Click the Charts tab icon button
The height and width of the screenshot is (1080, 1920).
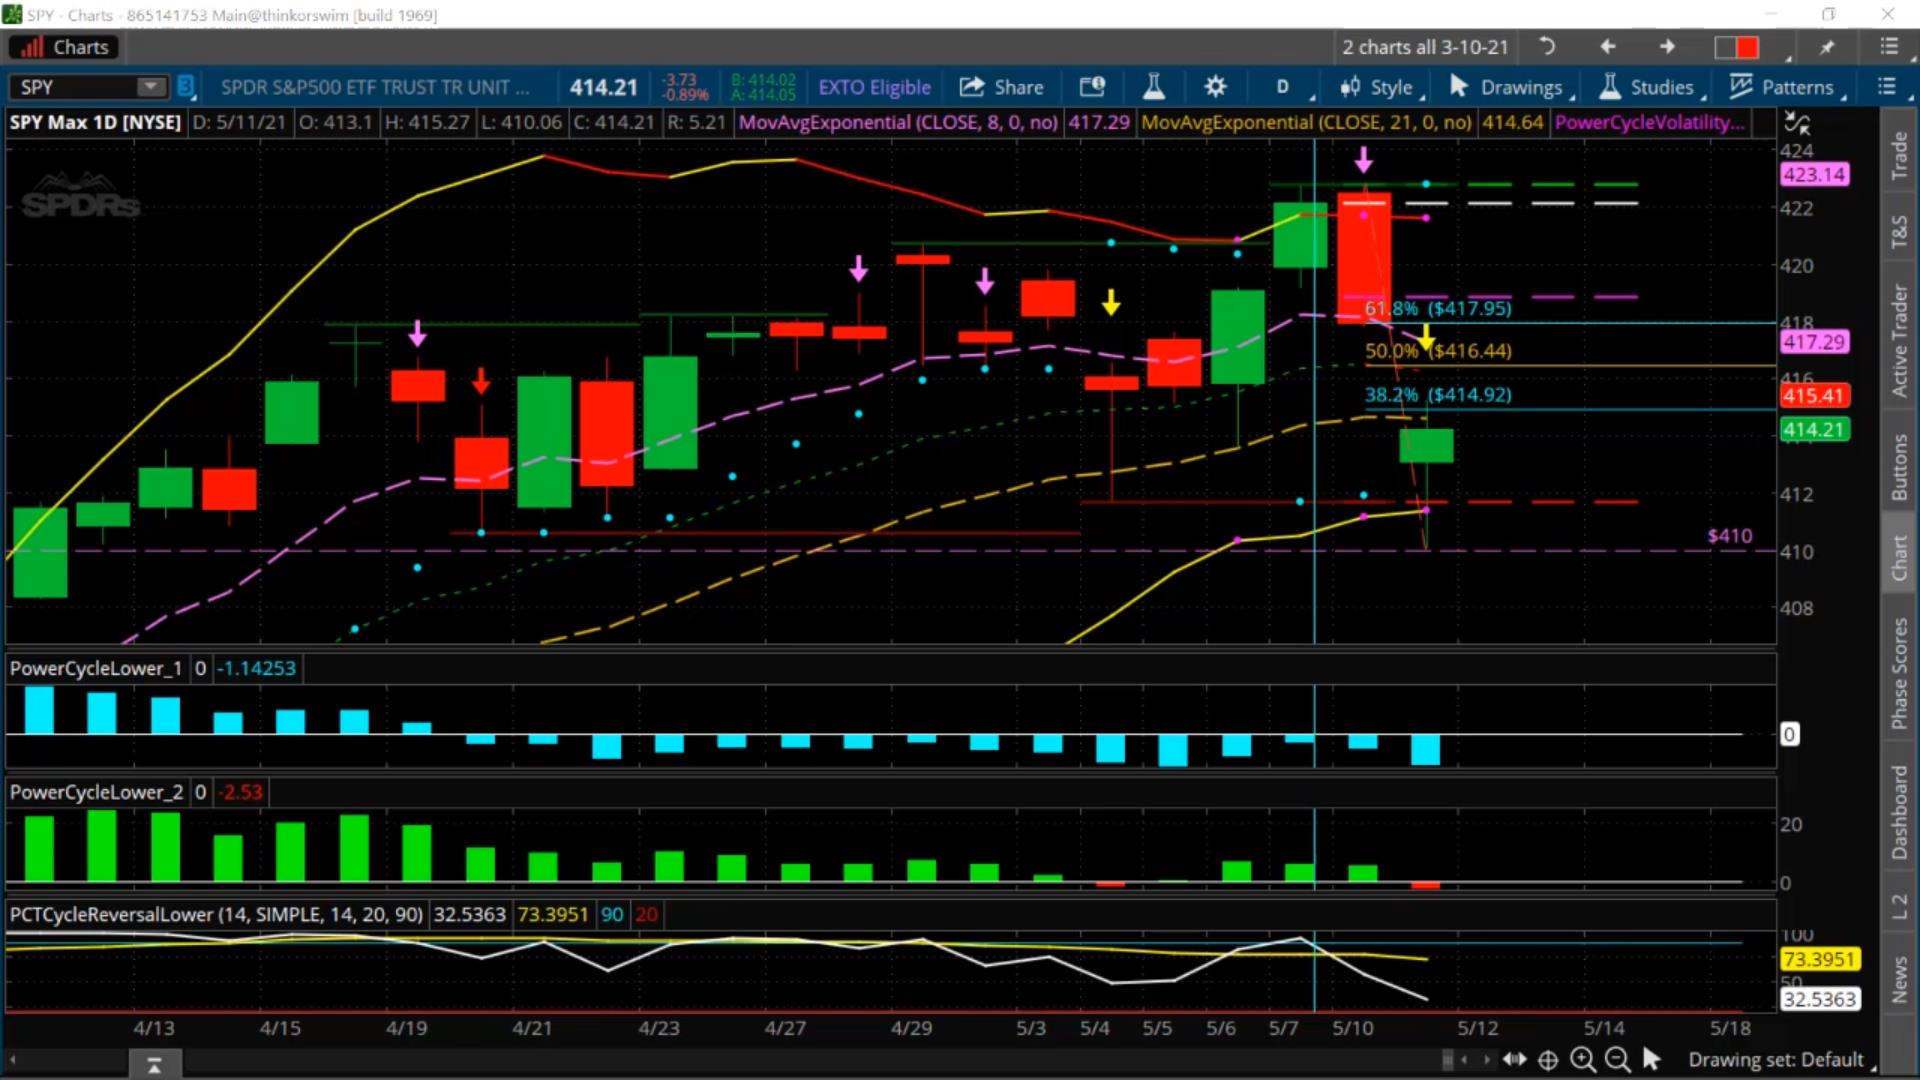[63, 47]
